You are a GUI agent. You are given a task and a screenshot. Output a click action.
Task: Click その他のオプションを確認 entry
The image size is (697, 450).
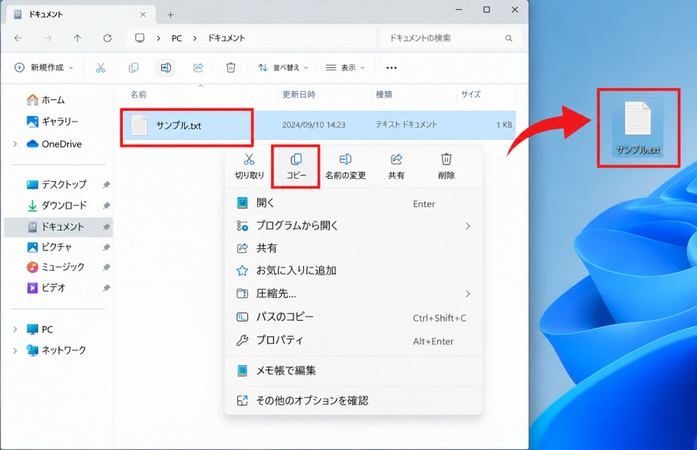point(353,401)
